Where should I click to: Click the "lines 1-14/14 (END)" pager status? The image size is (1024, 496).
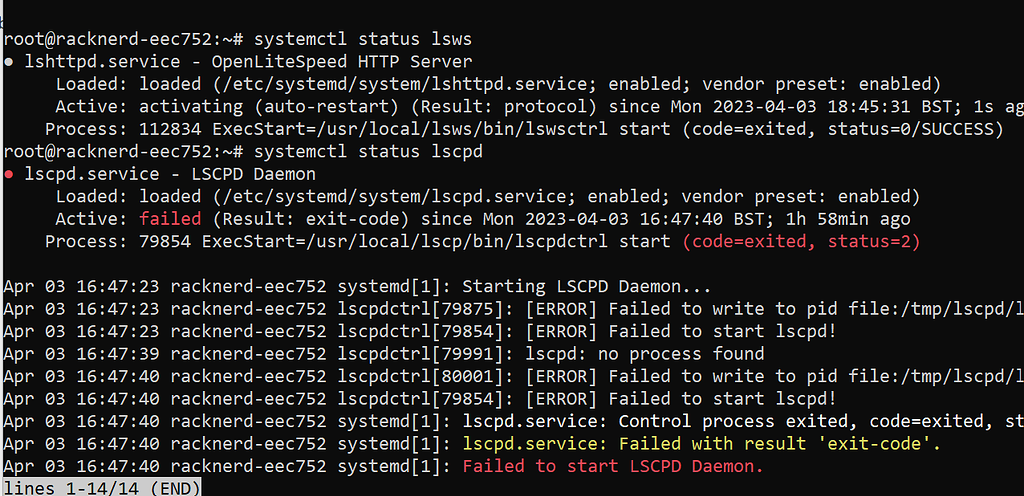(x=100, y=487)
